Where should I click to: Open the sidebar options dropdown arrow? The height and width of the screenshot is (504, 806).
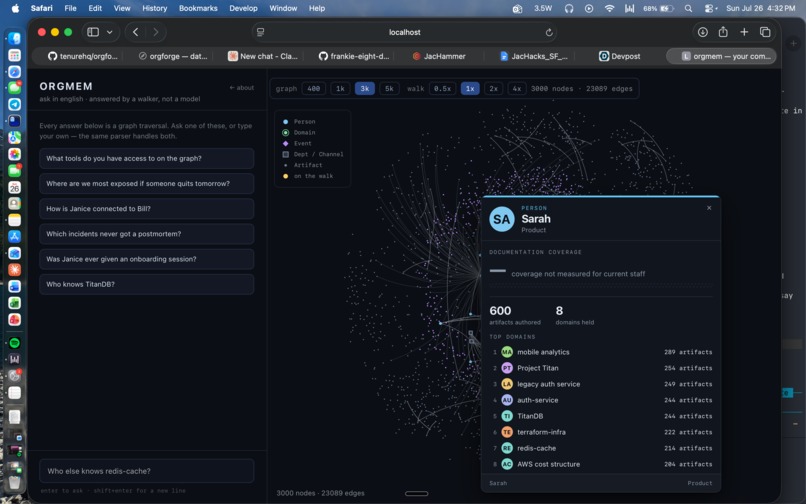[x=109, y=32]
